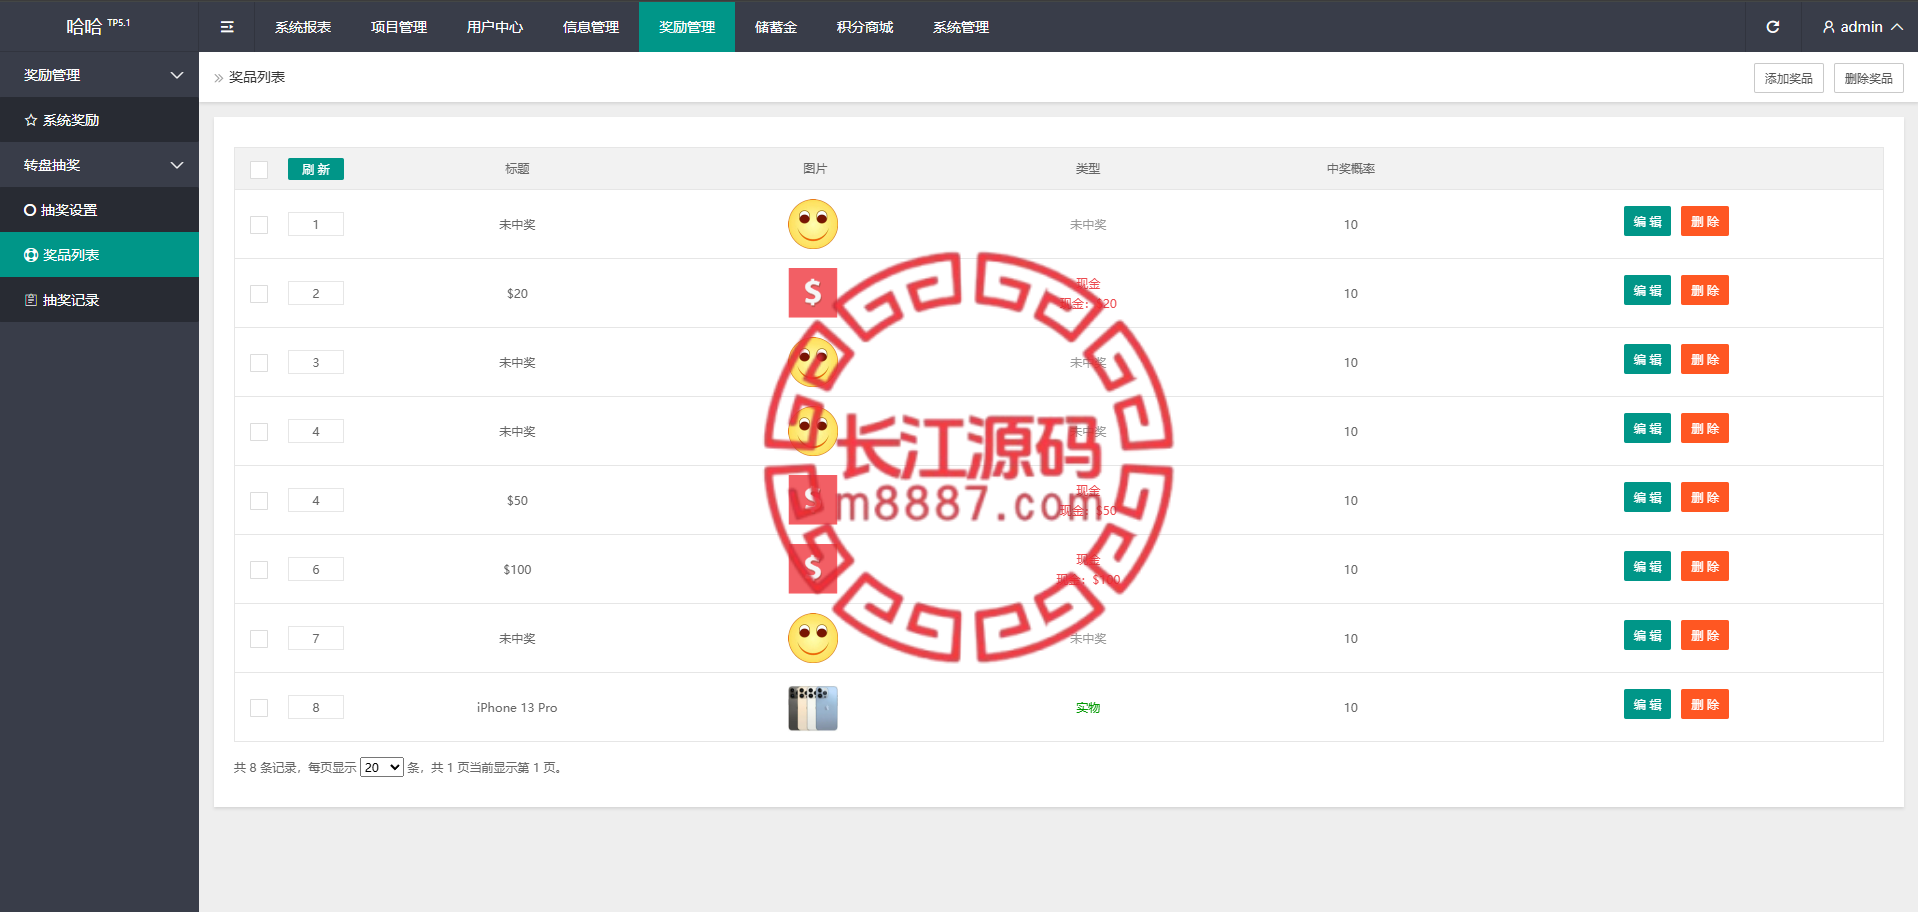Select the $20 prize row checkbox
Viewport: 1918px width, 912px height.
pos(259,294)
